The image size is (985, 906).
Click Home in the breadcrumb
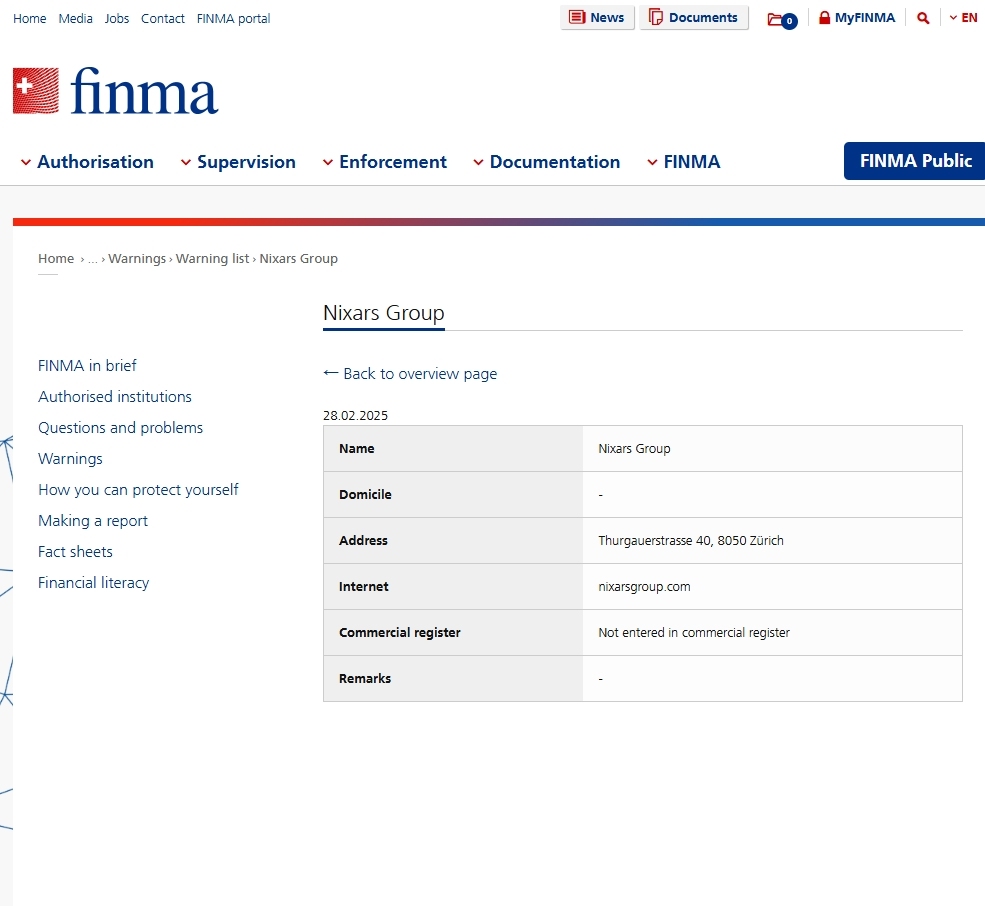(x=56, y=259)
